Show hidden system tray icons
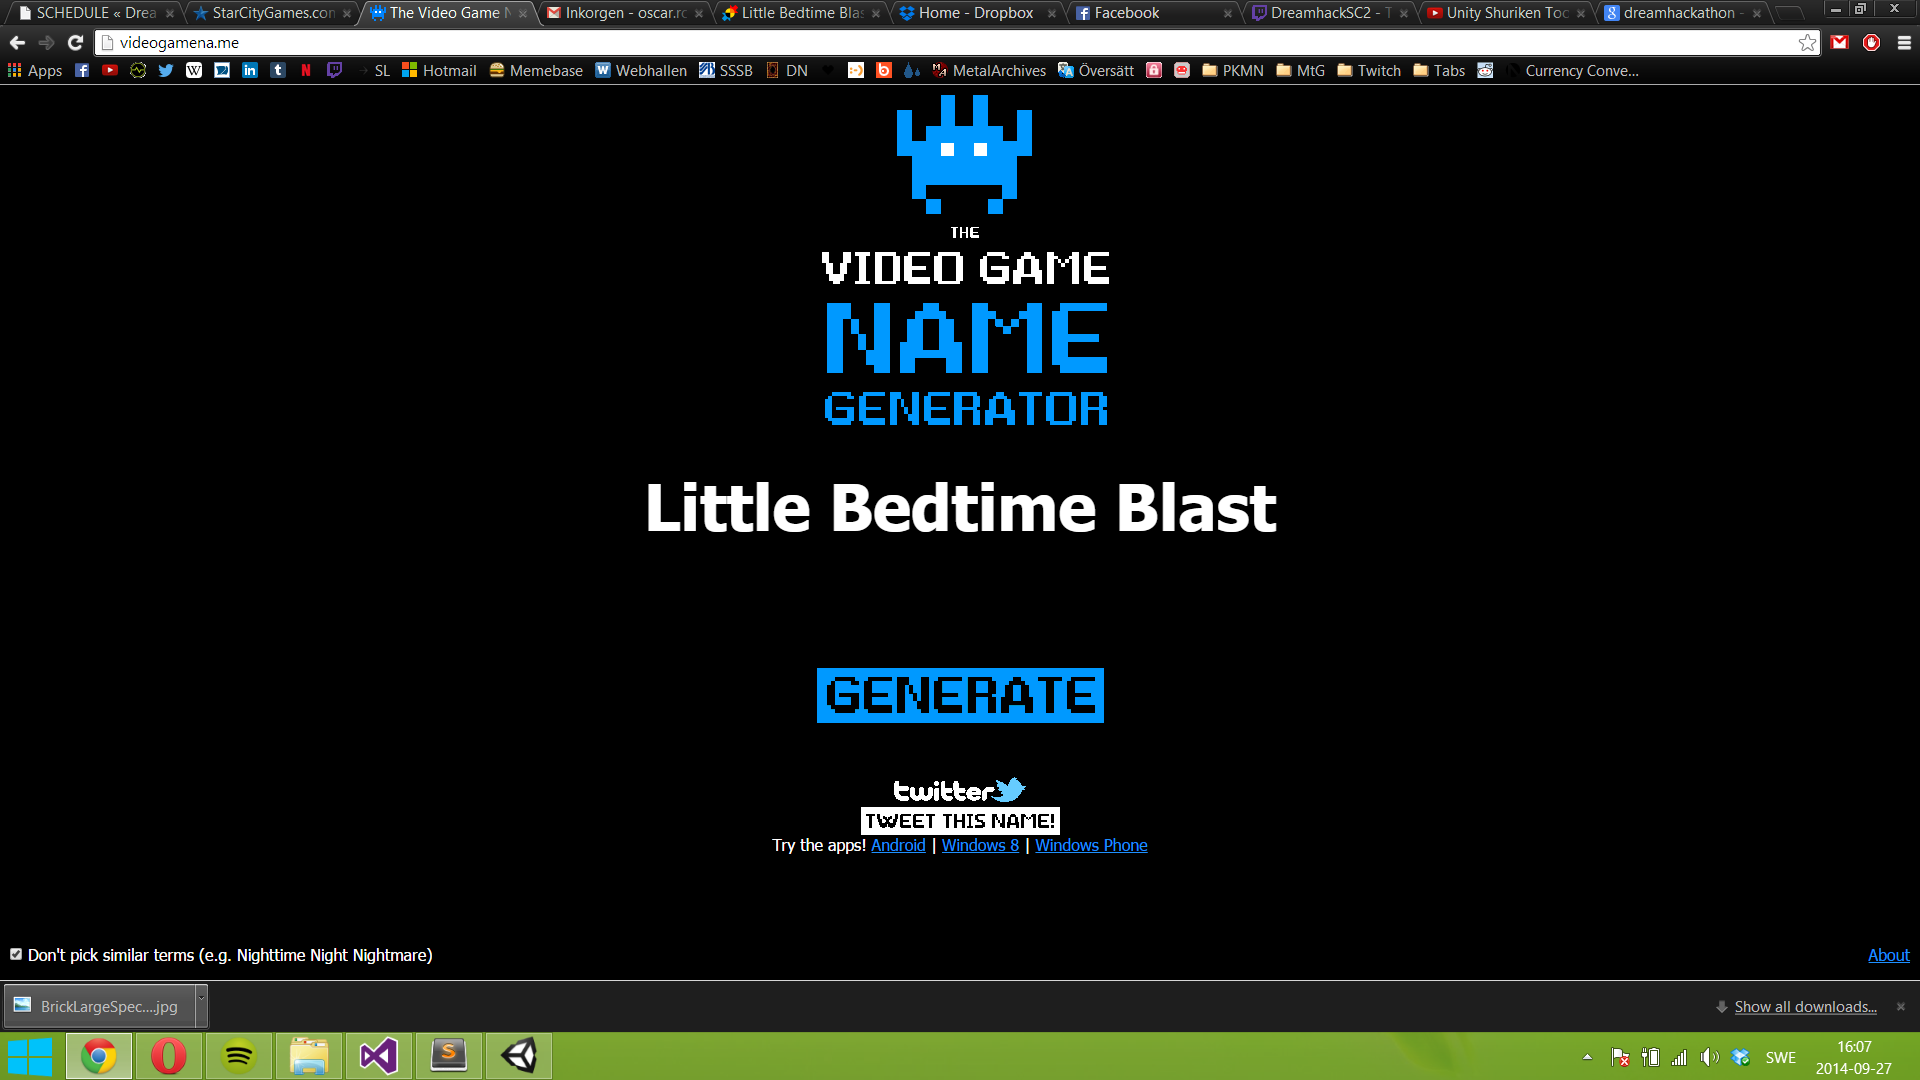The height and width of the screenshot is (1080, 1920). (x=1587, y=1057)
